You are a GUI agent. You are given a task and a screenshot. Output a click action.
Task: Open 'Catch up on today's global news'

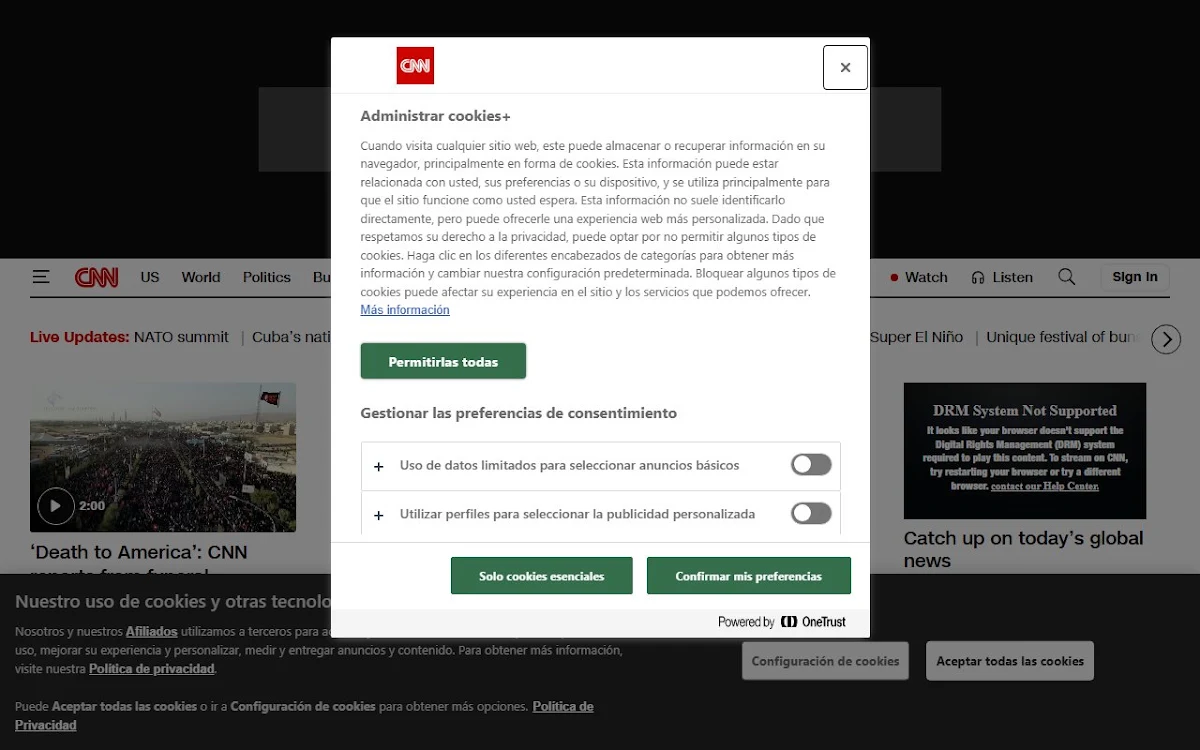point(1023,549)
